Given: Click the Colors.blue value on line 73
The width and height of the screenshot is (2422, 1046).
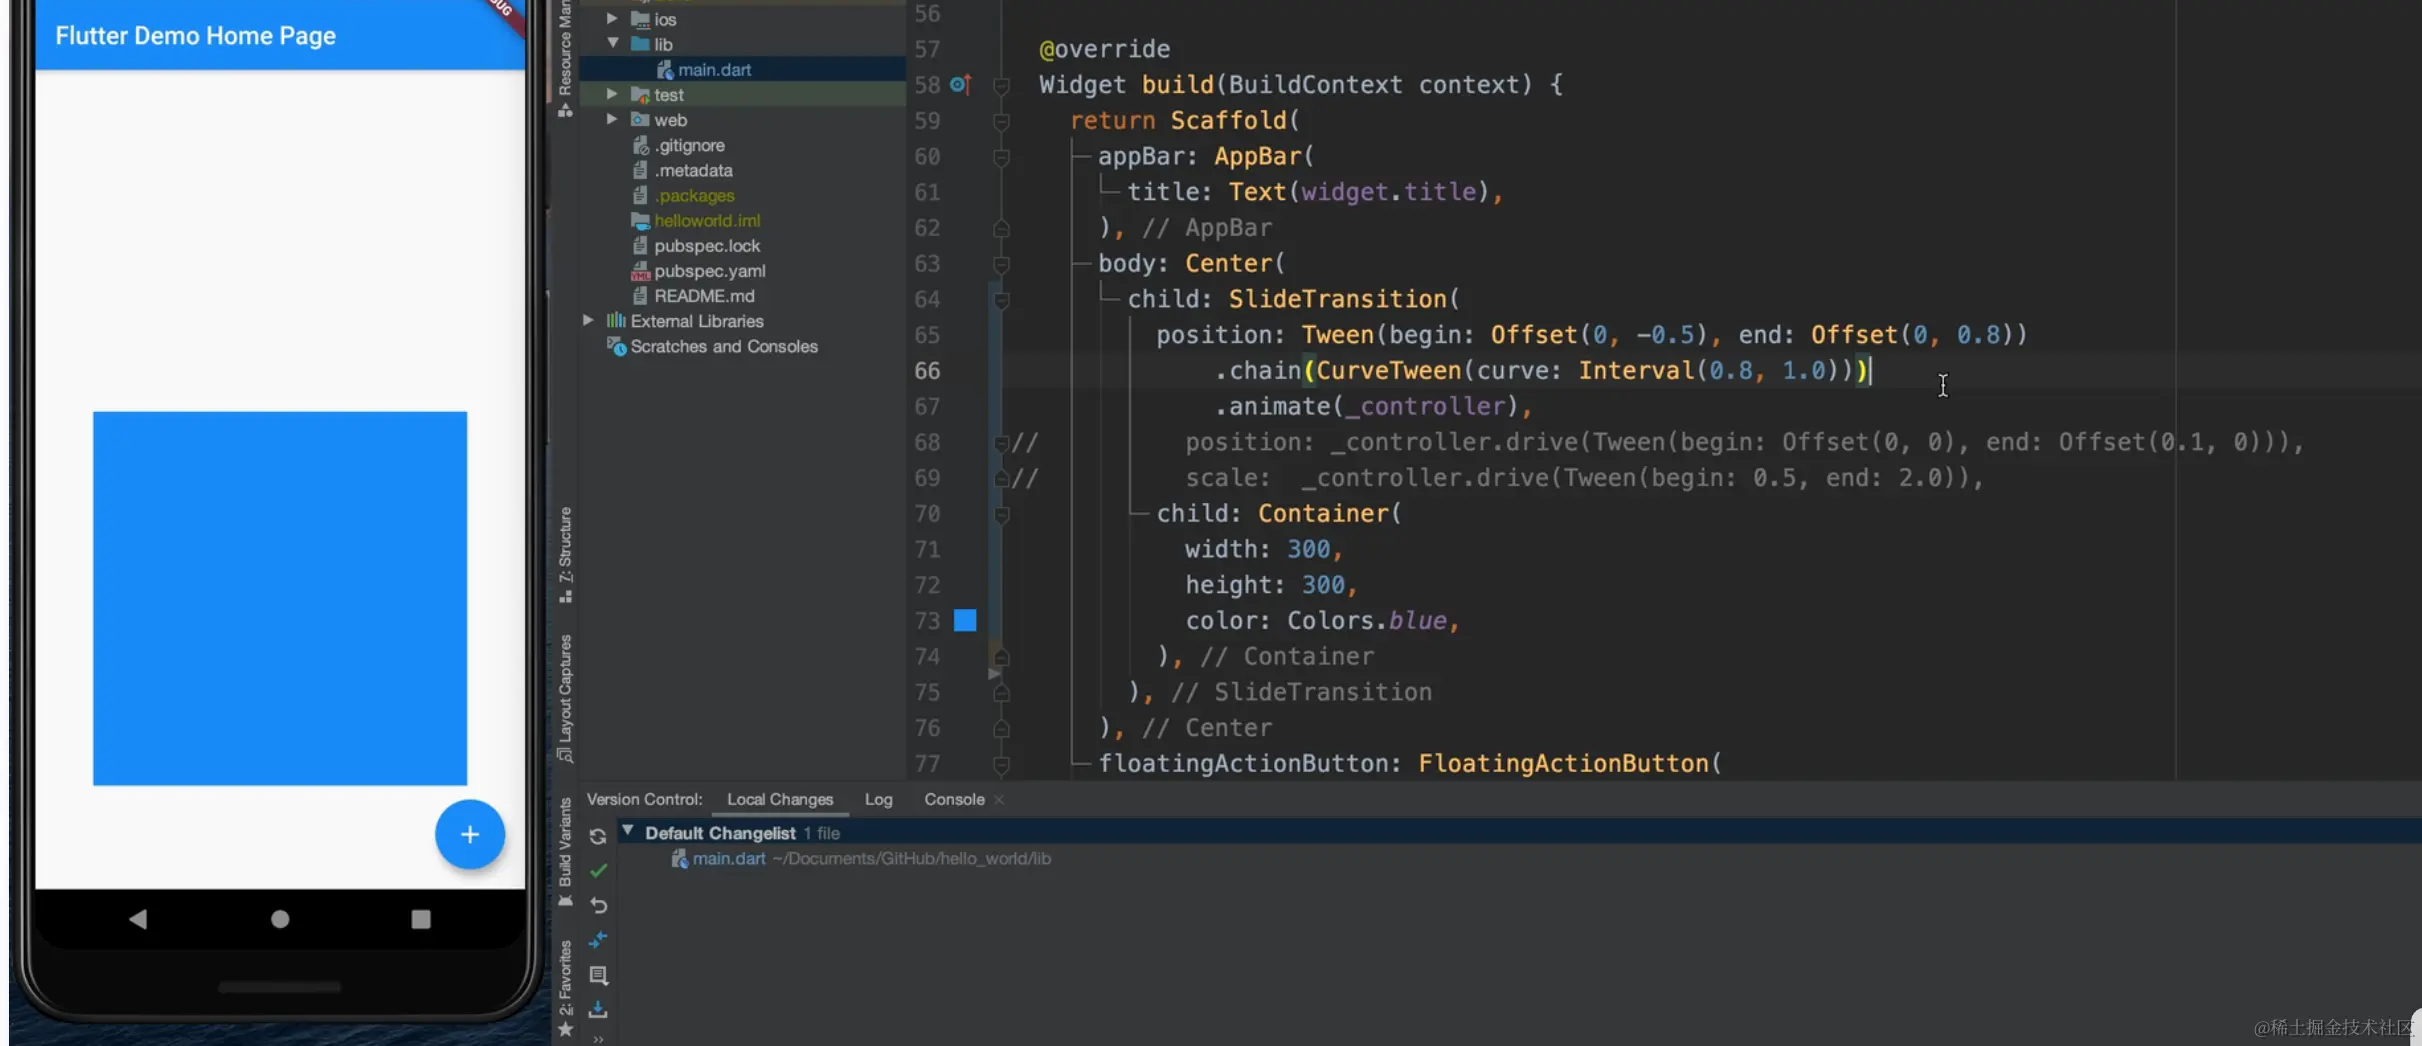Looking at the screenshot, I should tap(1367, 621).
